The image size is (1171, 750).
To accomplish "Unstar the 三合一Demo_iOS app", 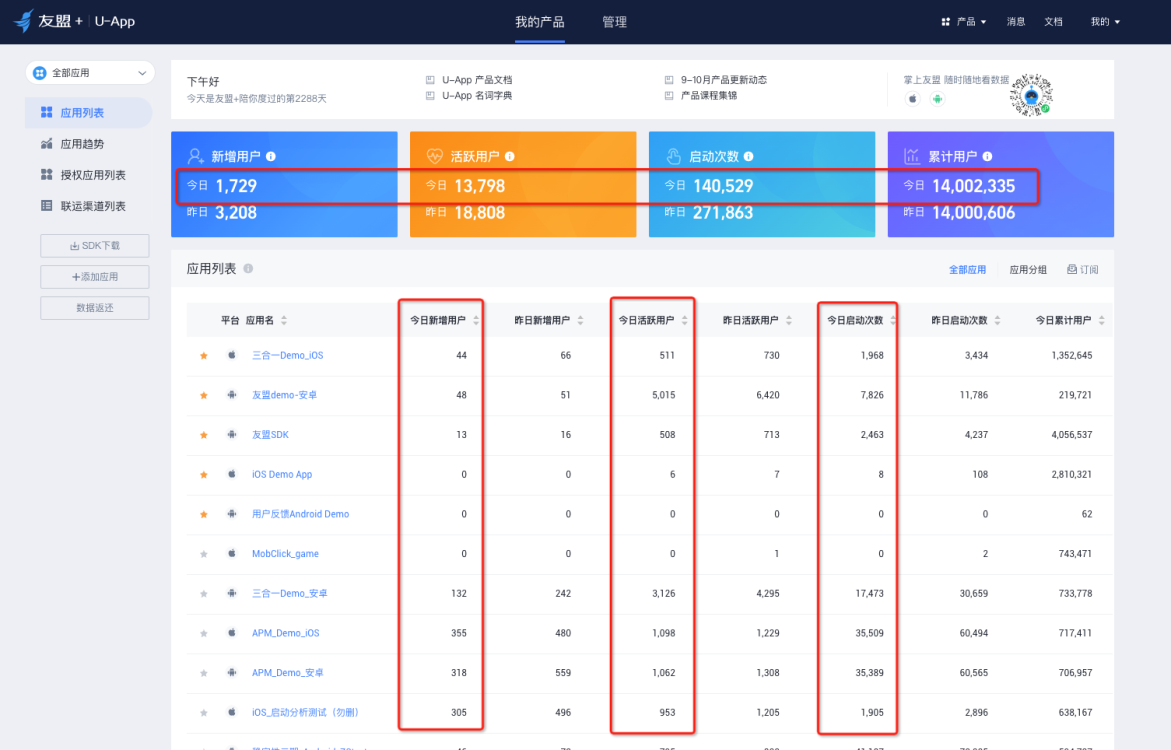I will point(204,356).
